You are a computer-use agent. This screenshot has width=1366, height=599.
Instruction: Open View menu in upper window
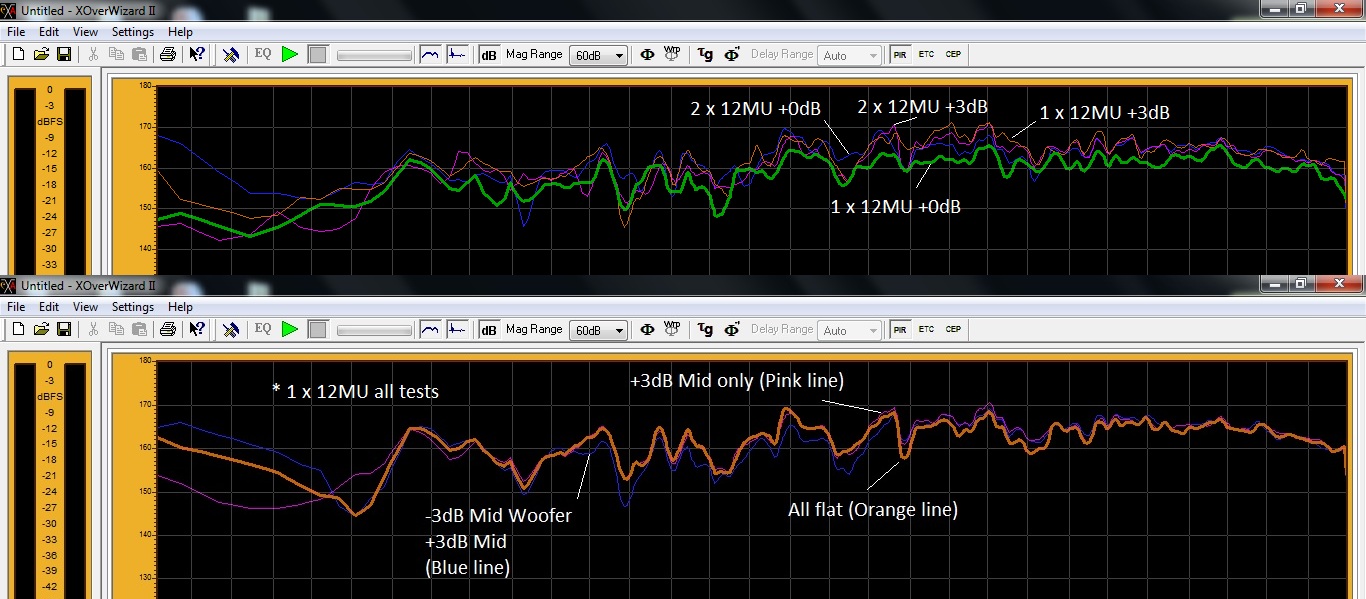point(85,32)
